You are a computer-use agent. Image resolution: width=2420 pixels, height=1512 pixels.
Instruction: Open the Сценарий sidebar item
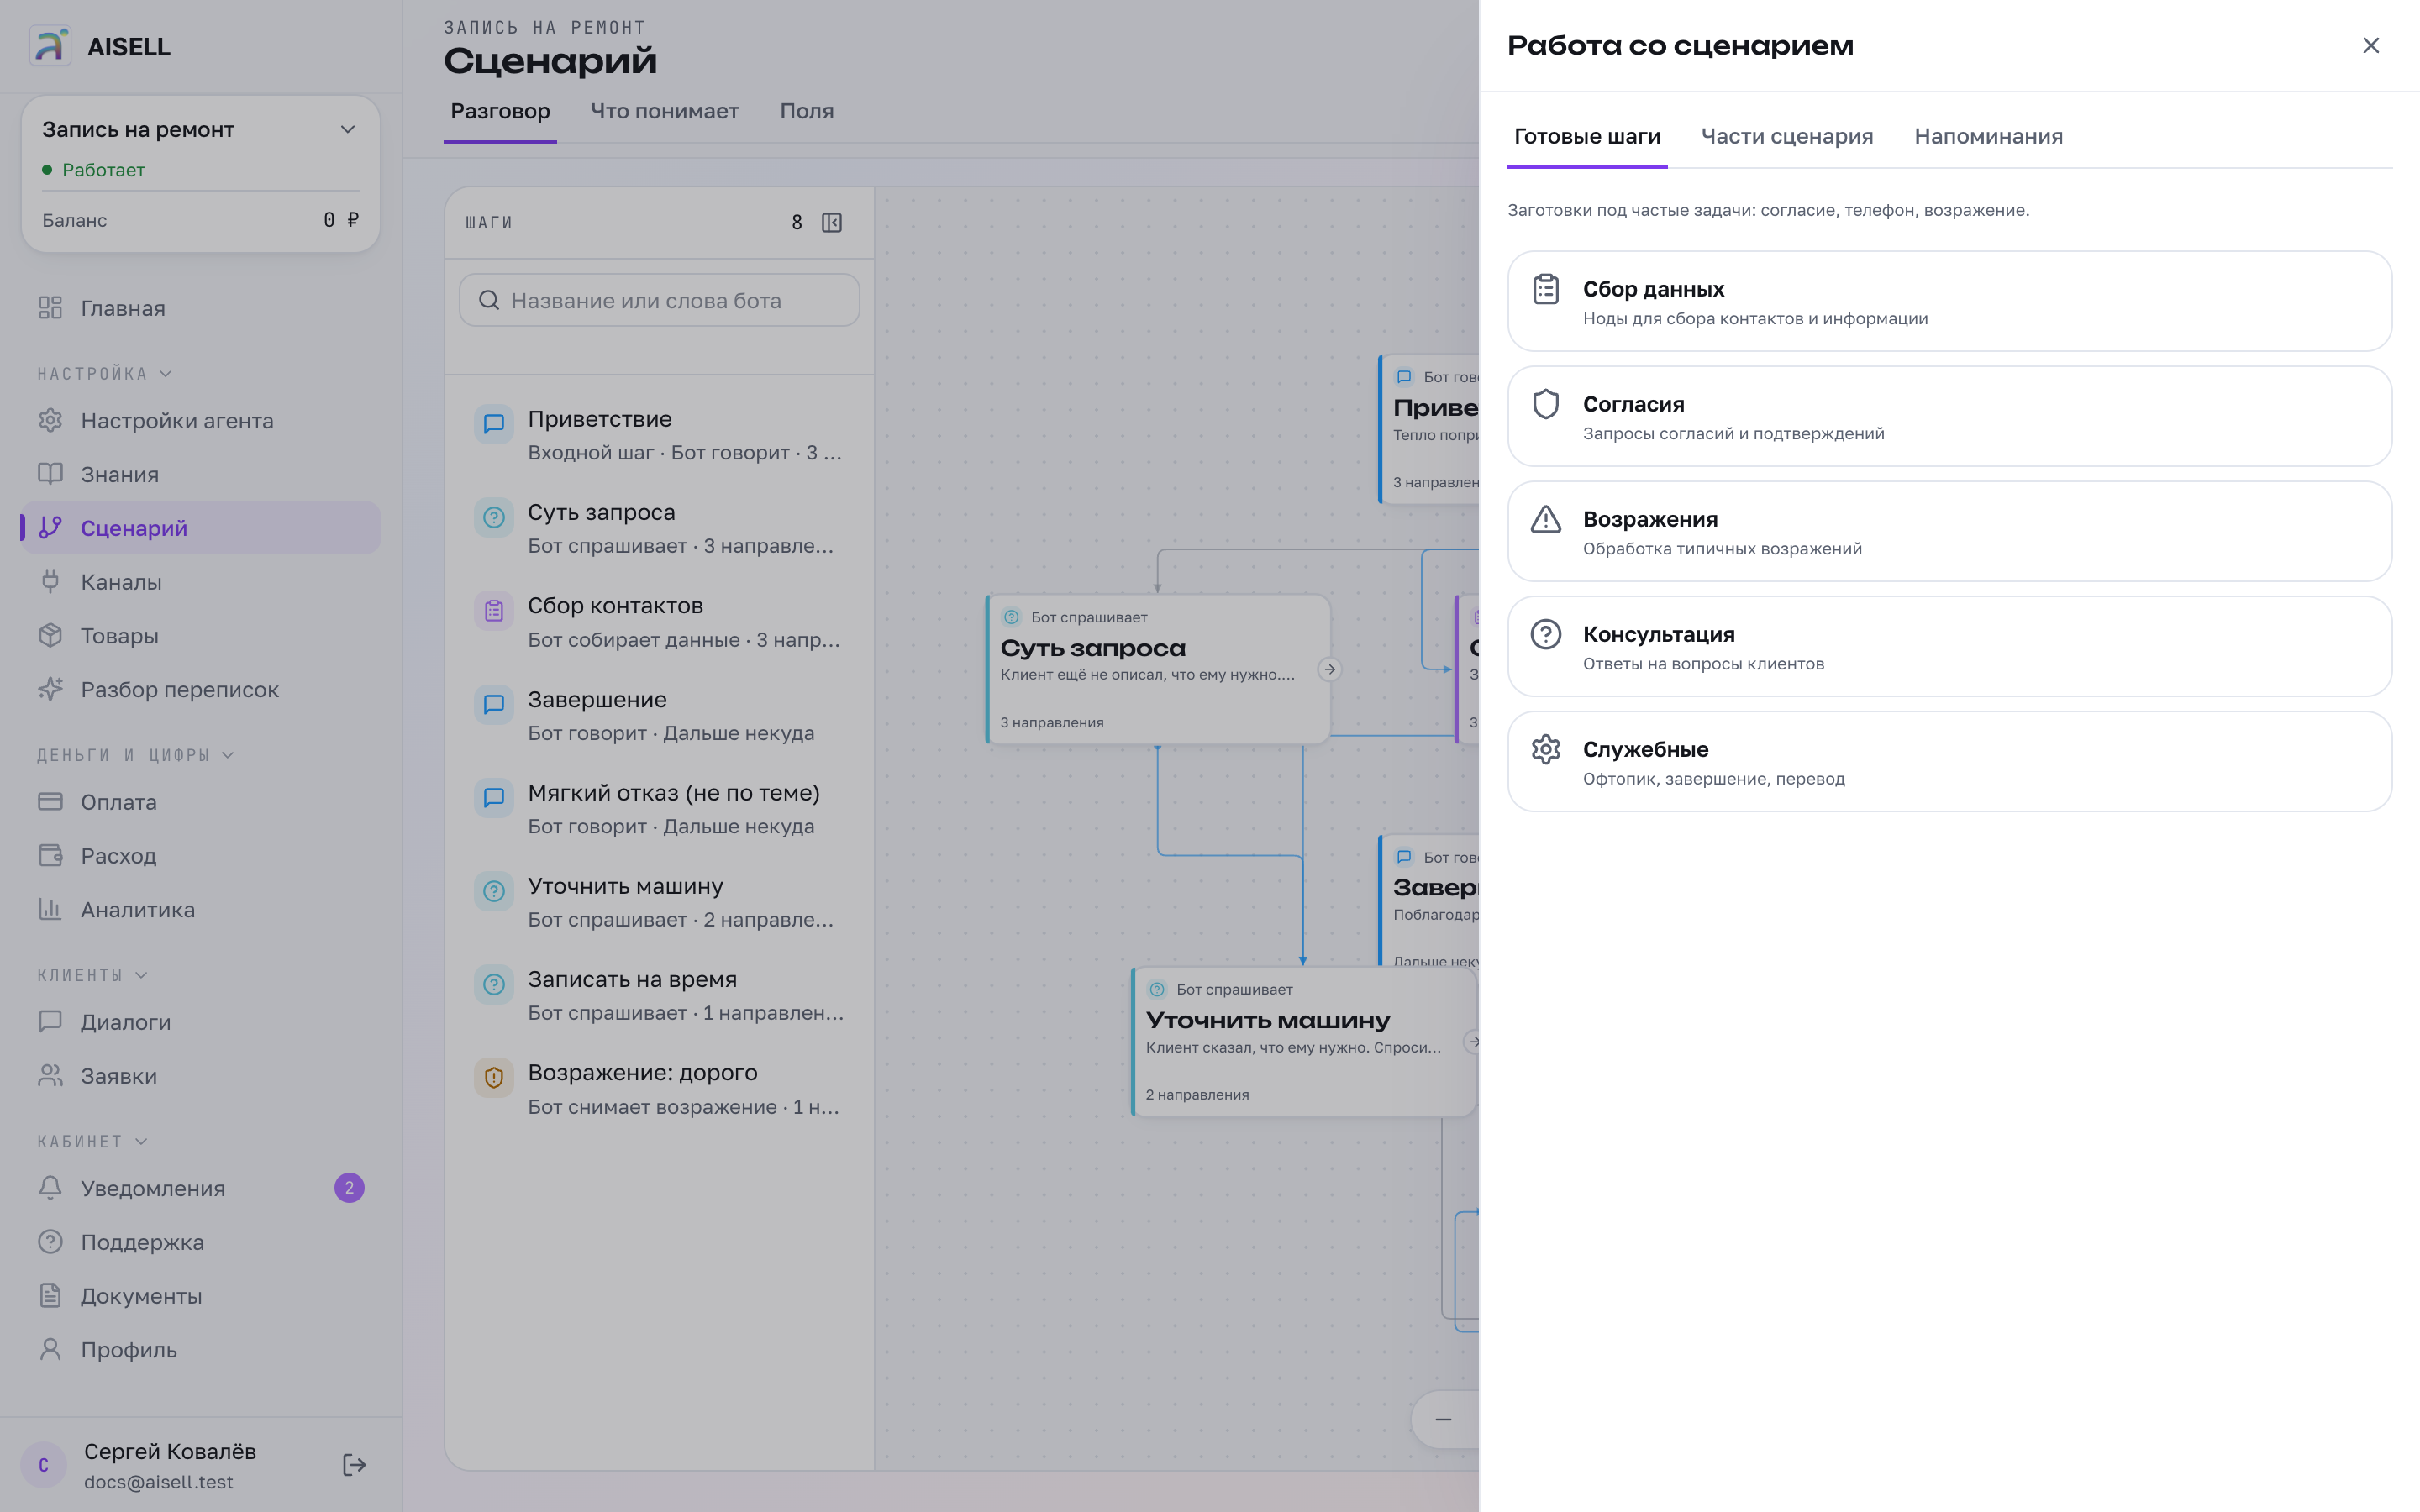click(x=201, y=528)
